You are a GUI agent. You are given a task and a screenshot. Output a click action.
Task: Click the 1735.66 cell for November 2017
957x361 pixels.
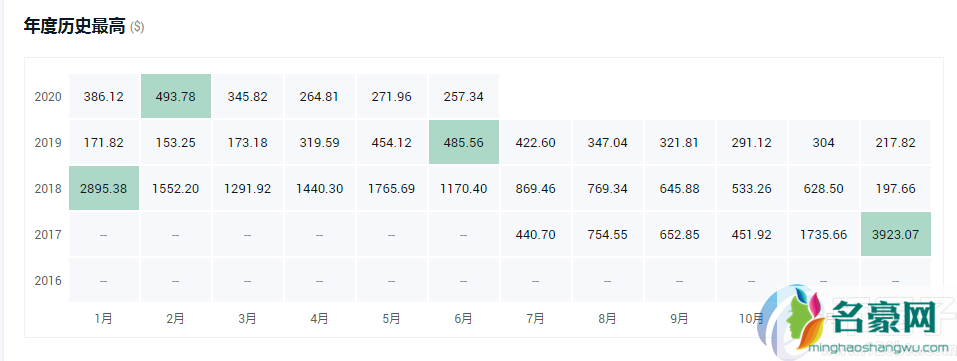pos(824,234)
